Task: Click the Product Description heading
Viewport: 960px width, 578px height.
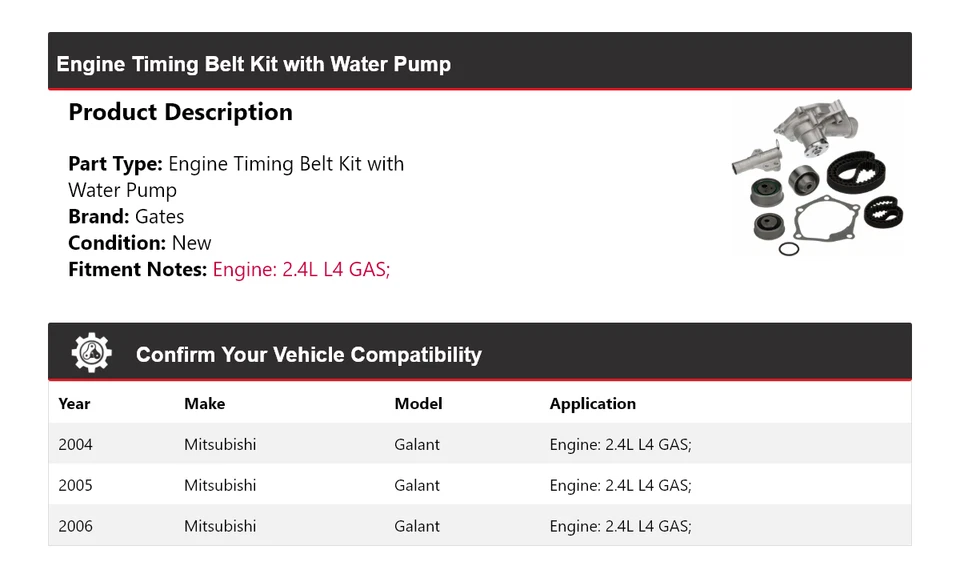Action: 180,112
